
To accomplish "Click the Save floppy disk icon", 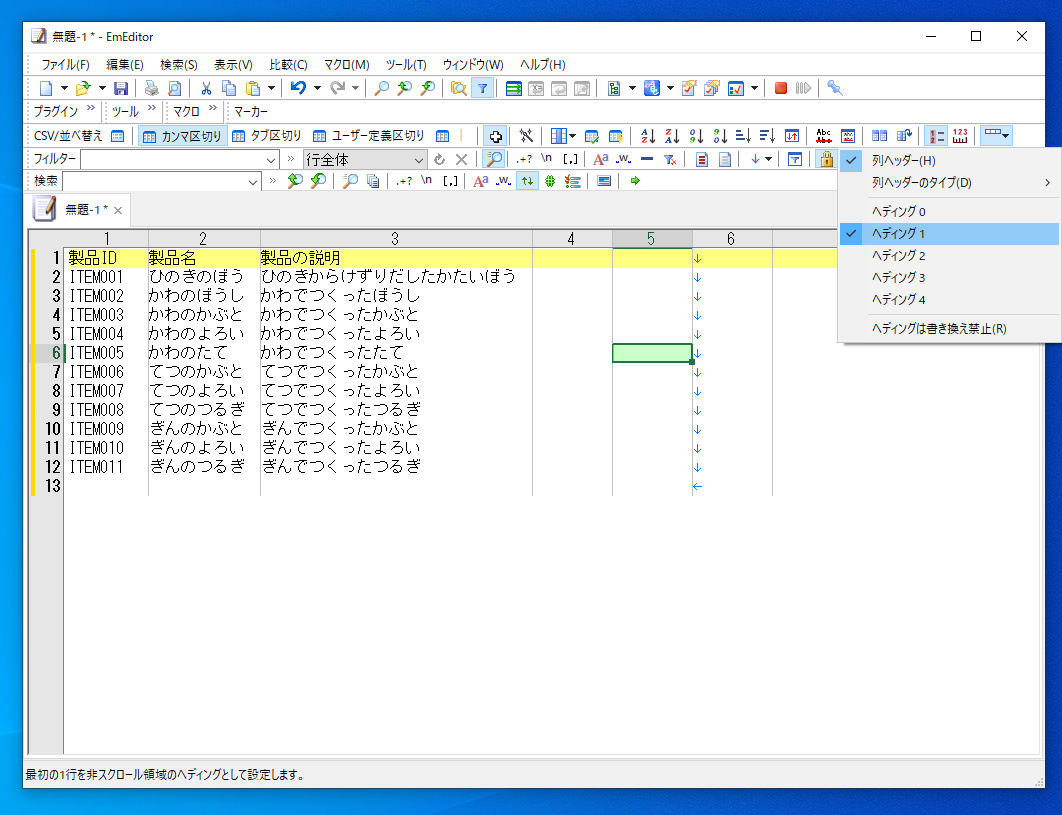I will [x=121, y=89].
